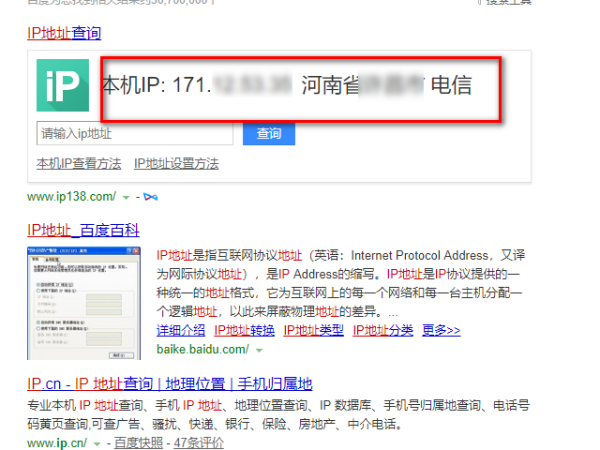600x450 pixels.
Task: Click the green iP logo icon
Action: pos(63,85)
